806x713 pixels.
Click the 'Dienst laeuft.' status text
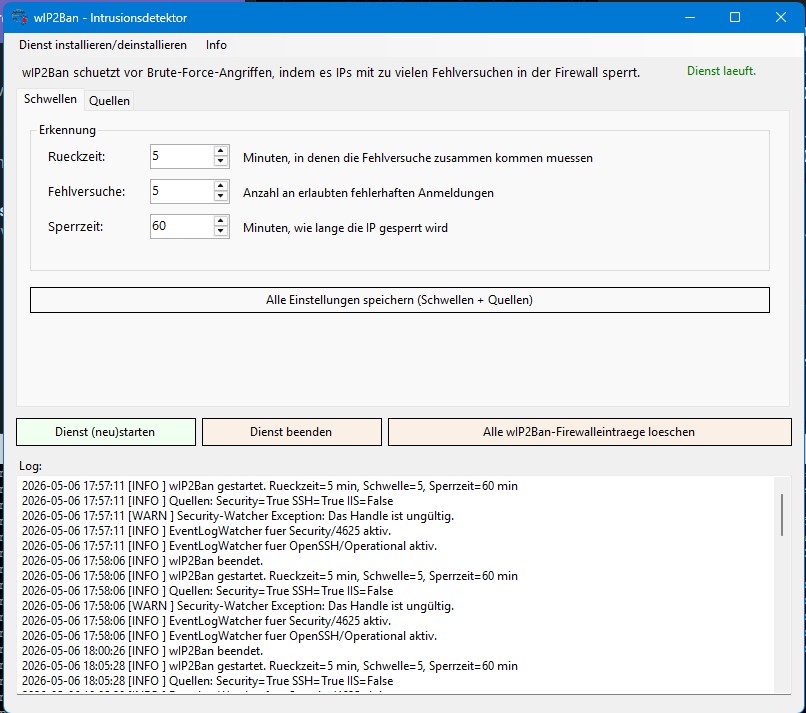(721, 71)
